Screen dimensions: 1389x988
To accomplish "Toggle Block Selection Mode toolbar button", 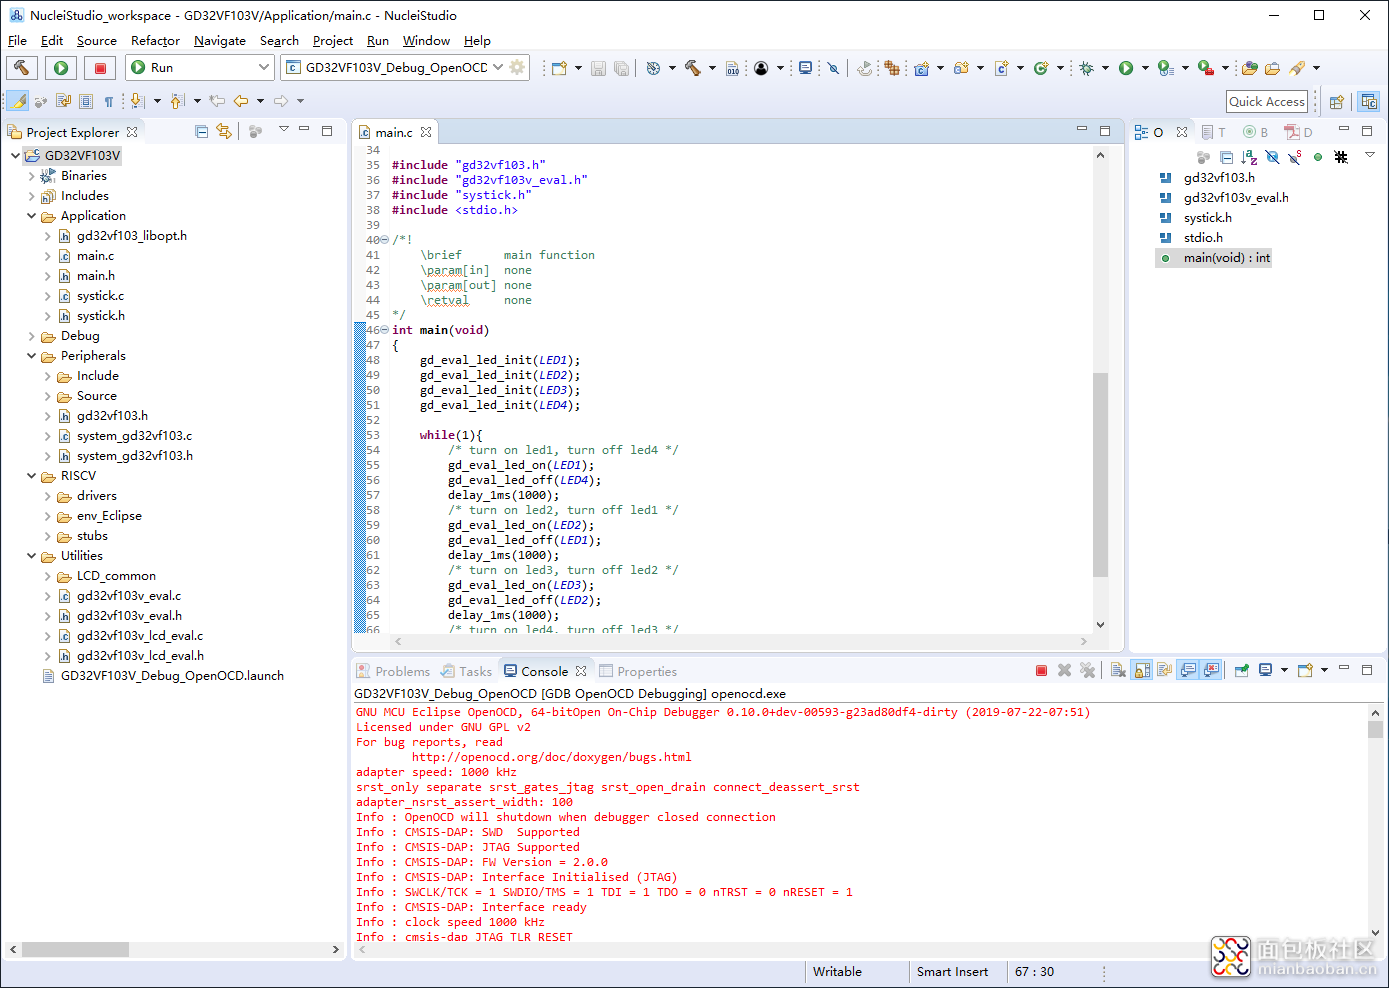I will [86, 101].
